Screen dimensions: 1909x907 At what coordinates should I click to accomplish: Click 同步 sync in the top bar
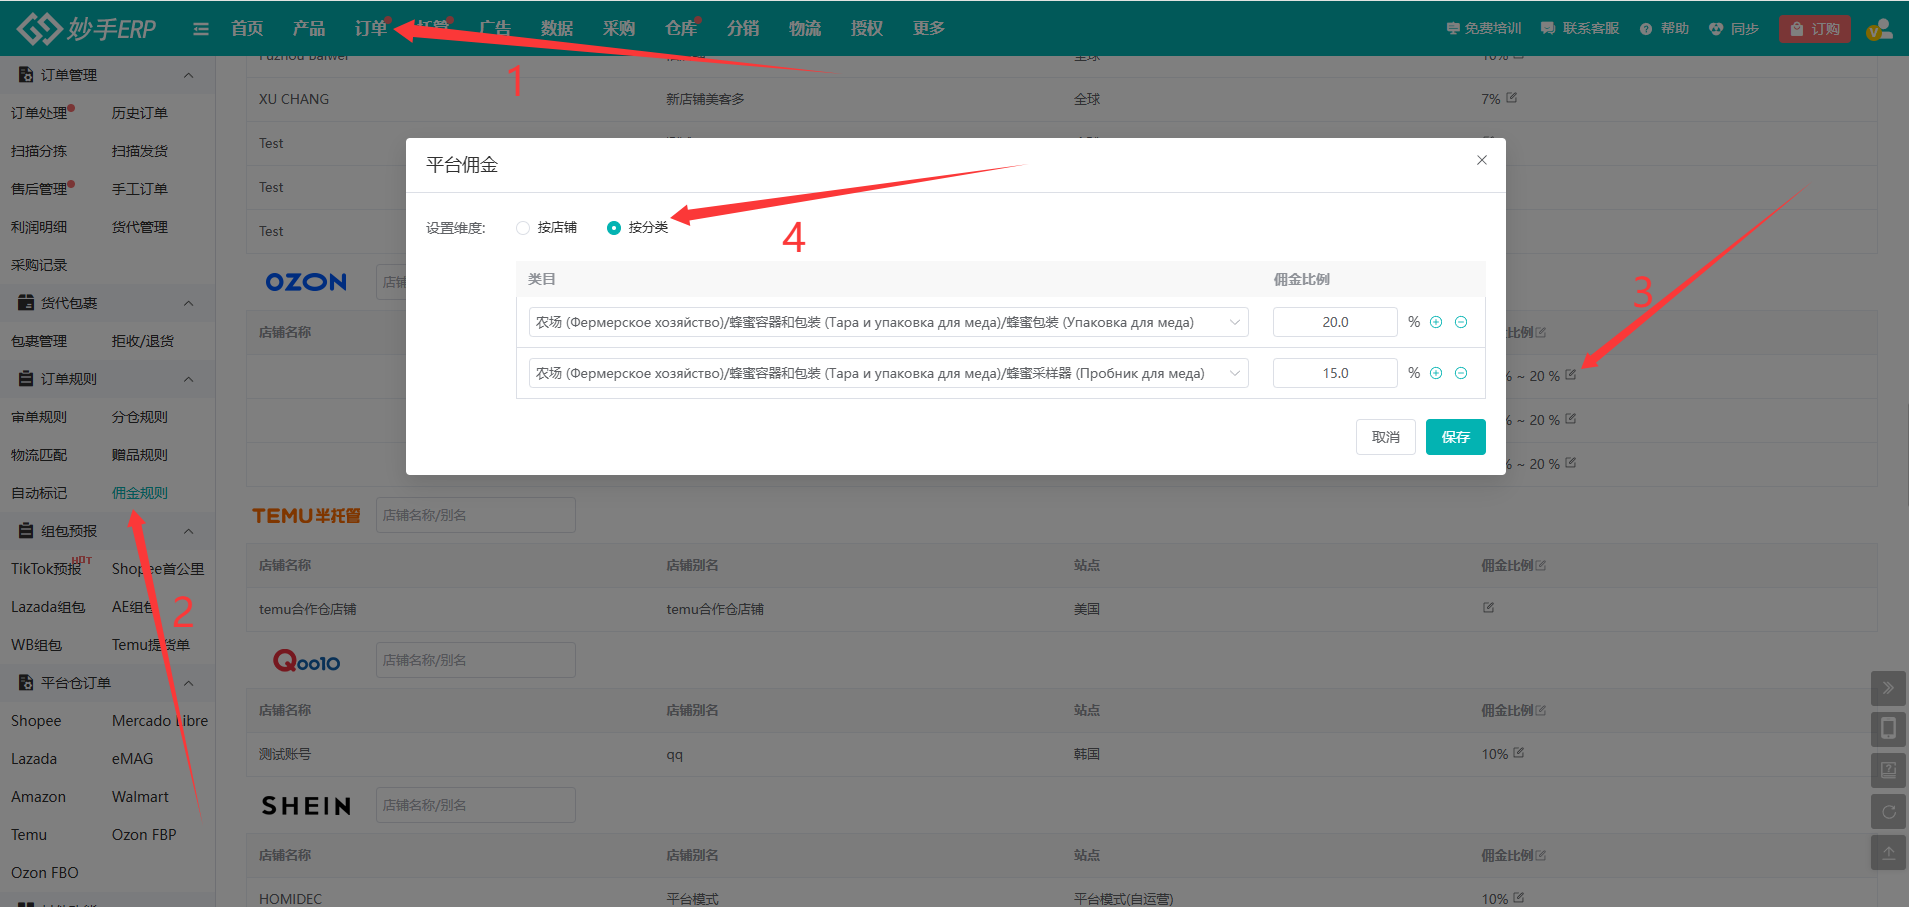pyautogui.click(x=1734, y=29)
